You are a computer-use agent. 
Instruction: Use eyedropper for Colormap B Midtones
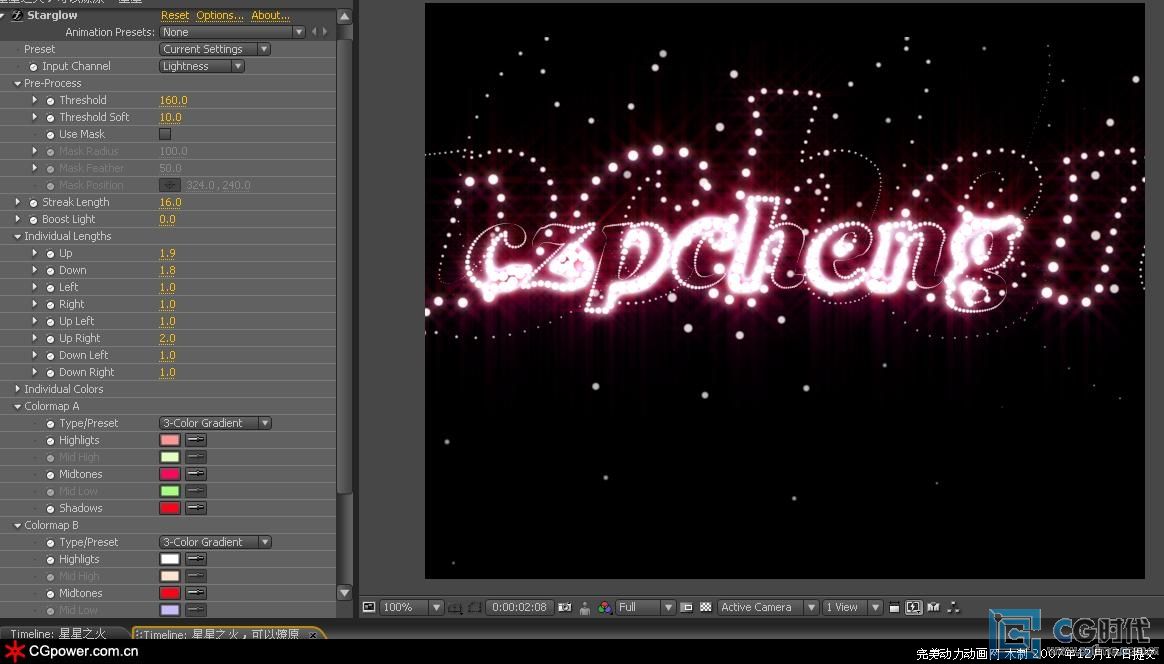click(196, 593)
